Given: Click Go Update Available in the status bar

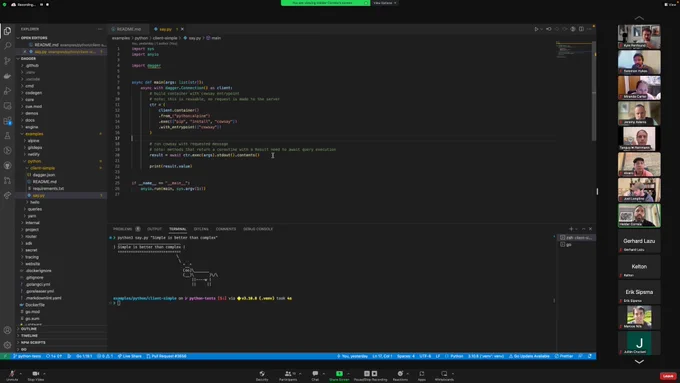Looking at the screenshot, I should pos(529,356).
